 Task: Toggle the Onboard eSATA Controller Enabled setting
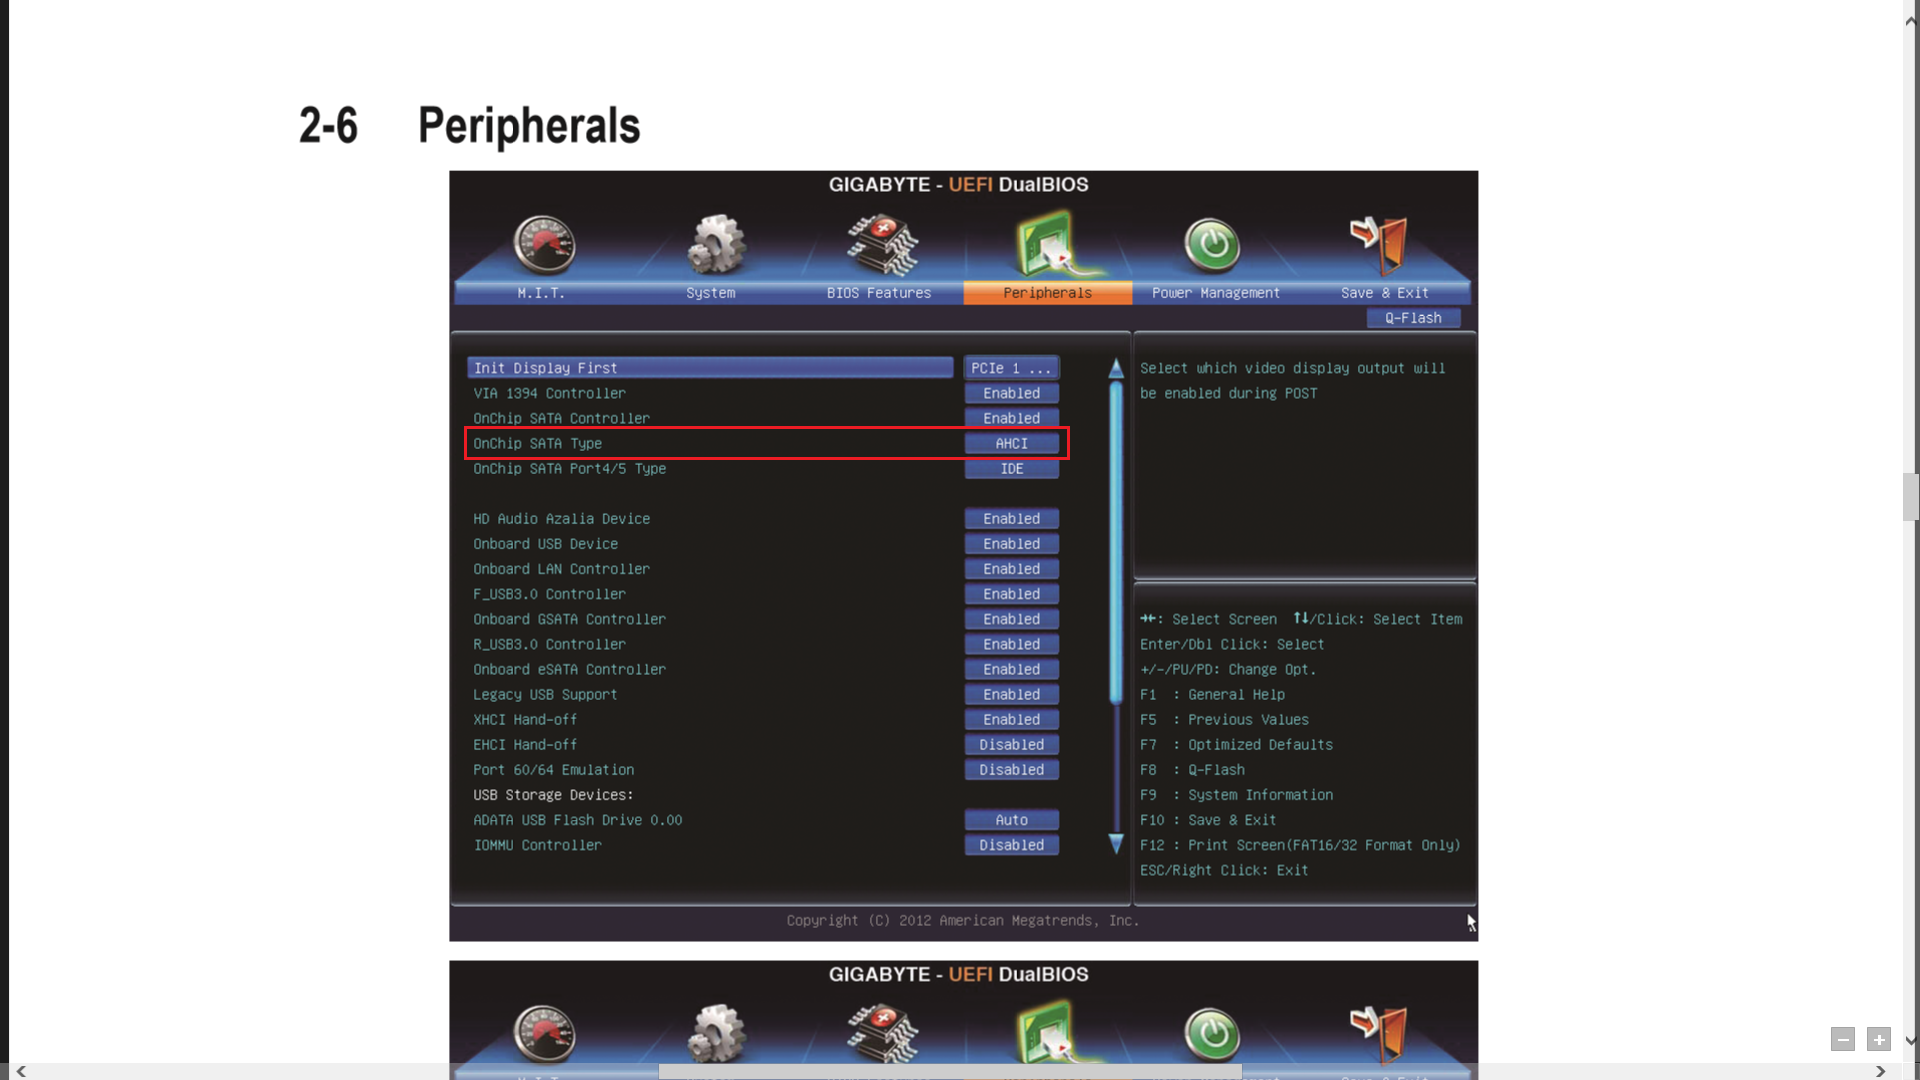[x=1012, y=669]
